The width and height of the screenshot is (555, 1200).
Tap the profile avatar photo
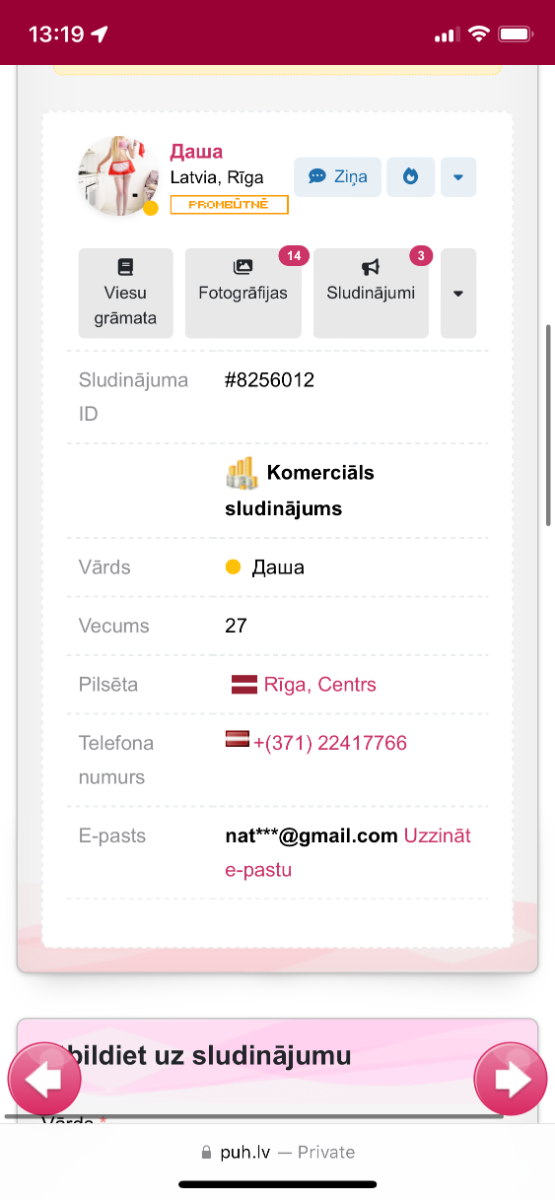pyautogui.click(x=119, y=176)
